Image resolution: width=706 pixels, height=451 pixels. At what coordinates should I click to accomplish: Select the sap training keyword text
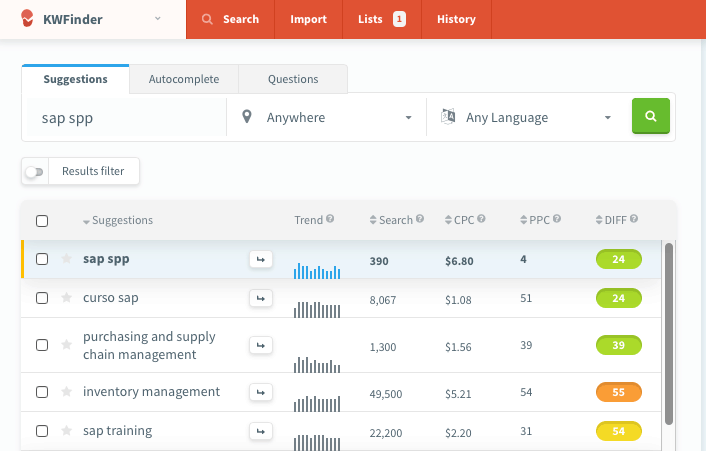pyautogui.click(x=118, y=431)
